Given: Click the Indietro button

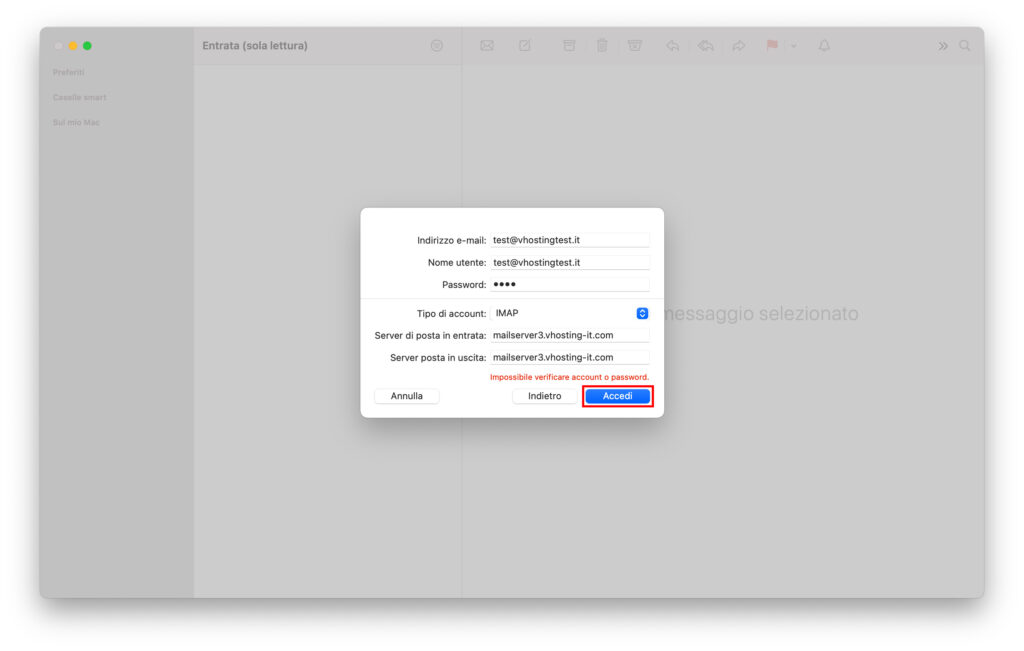Looking at the screenshot, I should pos(545,396).
